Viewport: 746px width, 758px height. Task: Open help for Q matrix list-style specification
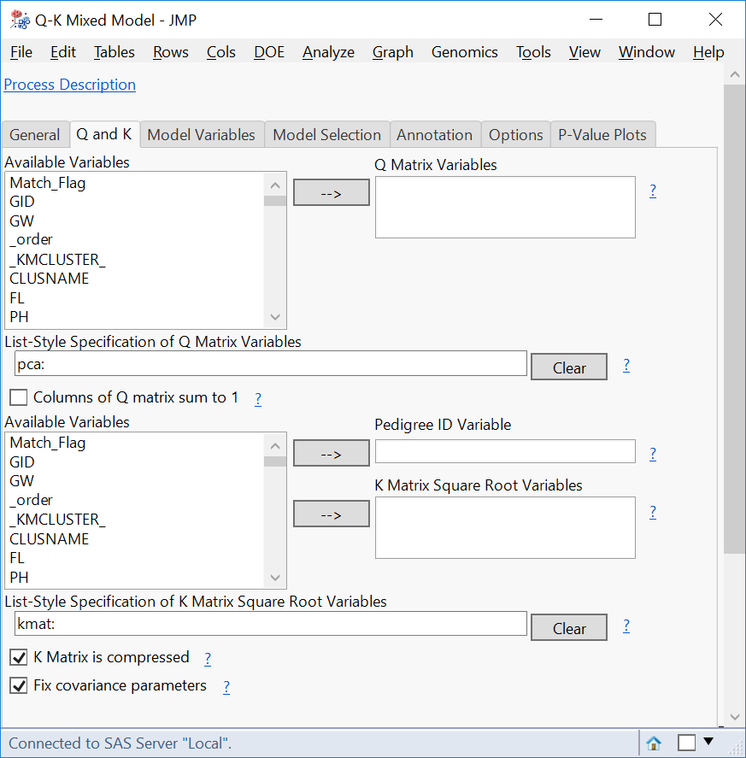(x=626, y=366)
